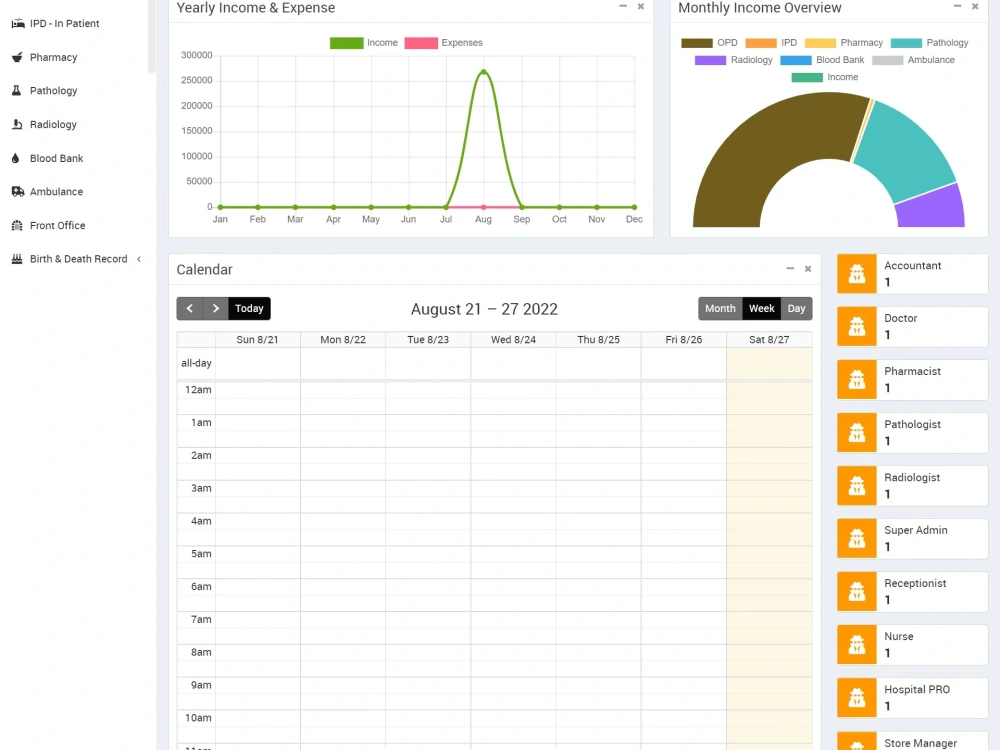Toggle Blood Bank legend in monthly overview

point(822,60)
